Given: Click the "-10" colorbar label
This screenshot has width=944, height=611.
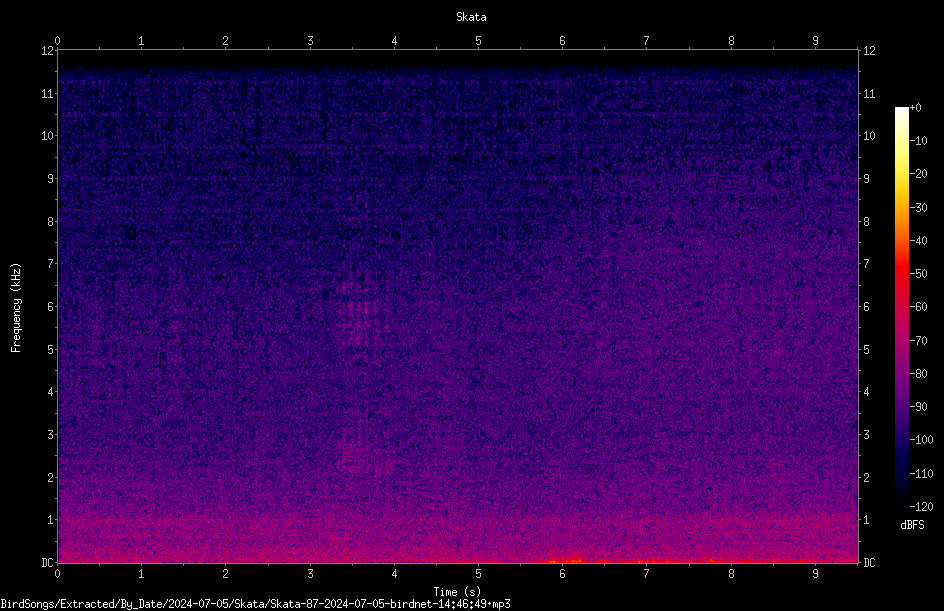Looking at the screenshot, I should [x=919, y=141].
